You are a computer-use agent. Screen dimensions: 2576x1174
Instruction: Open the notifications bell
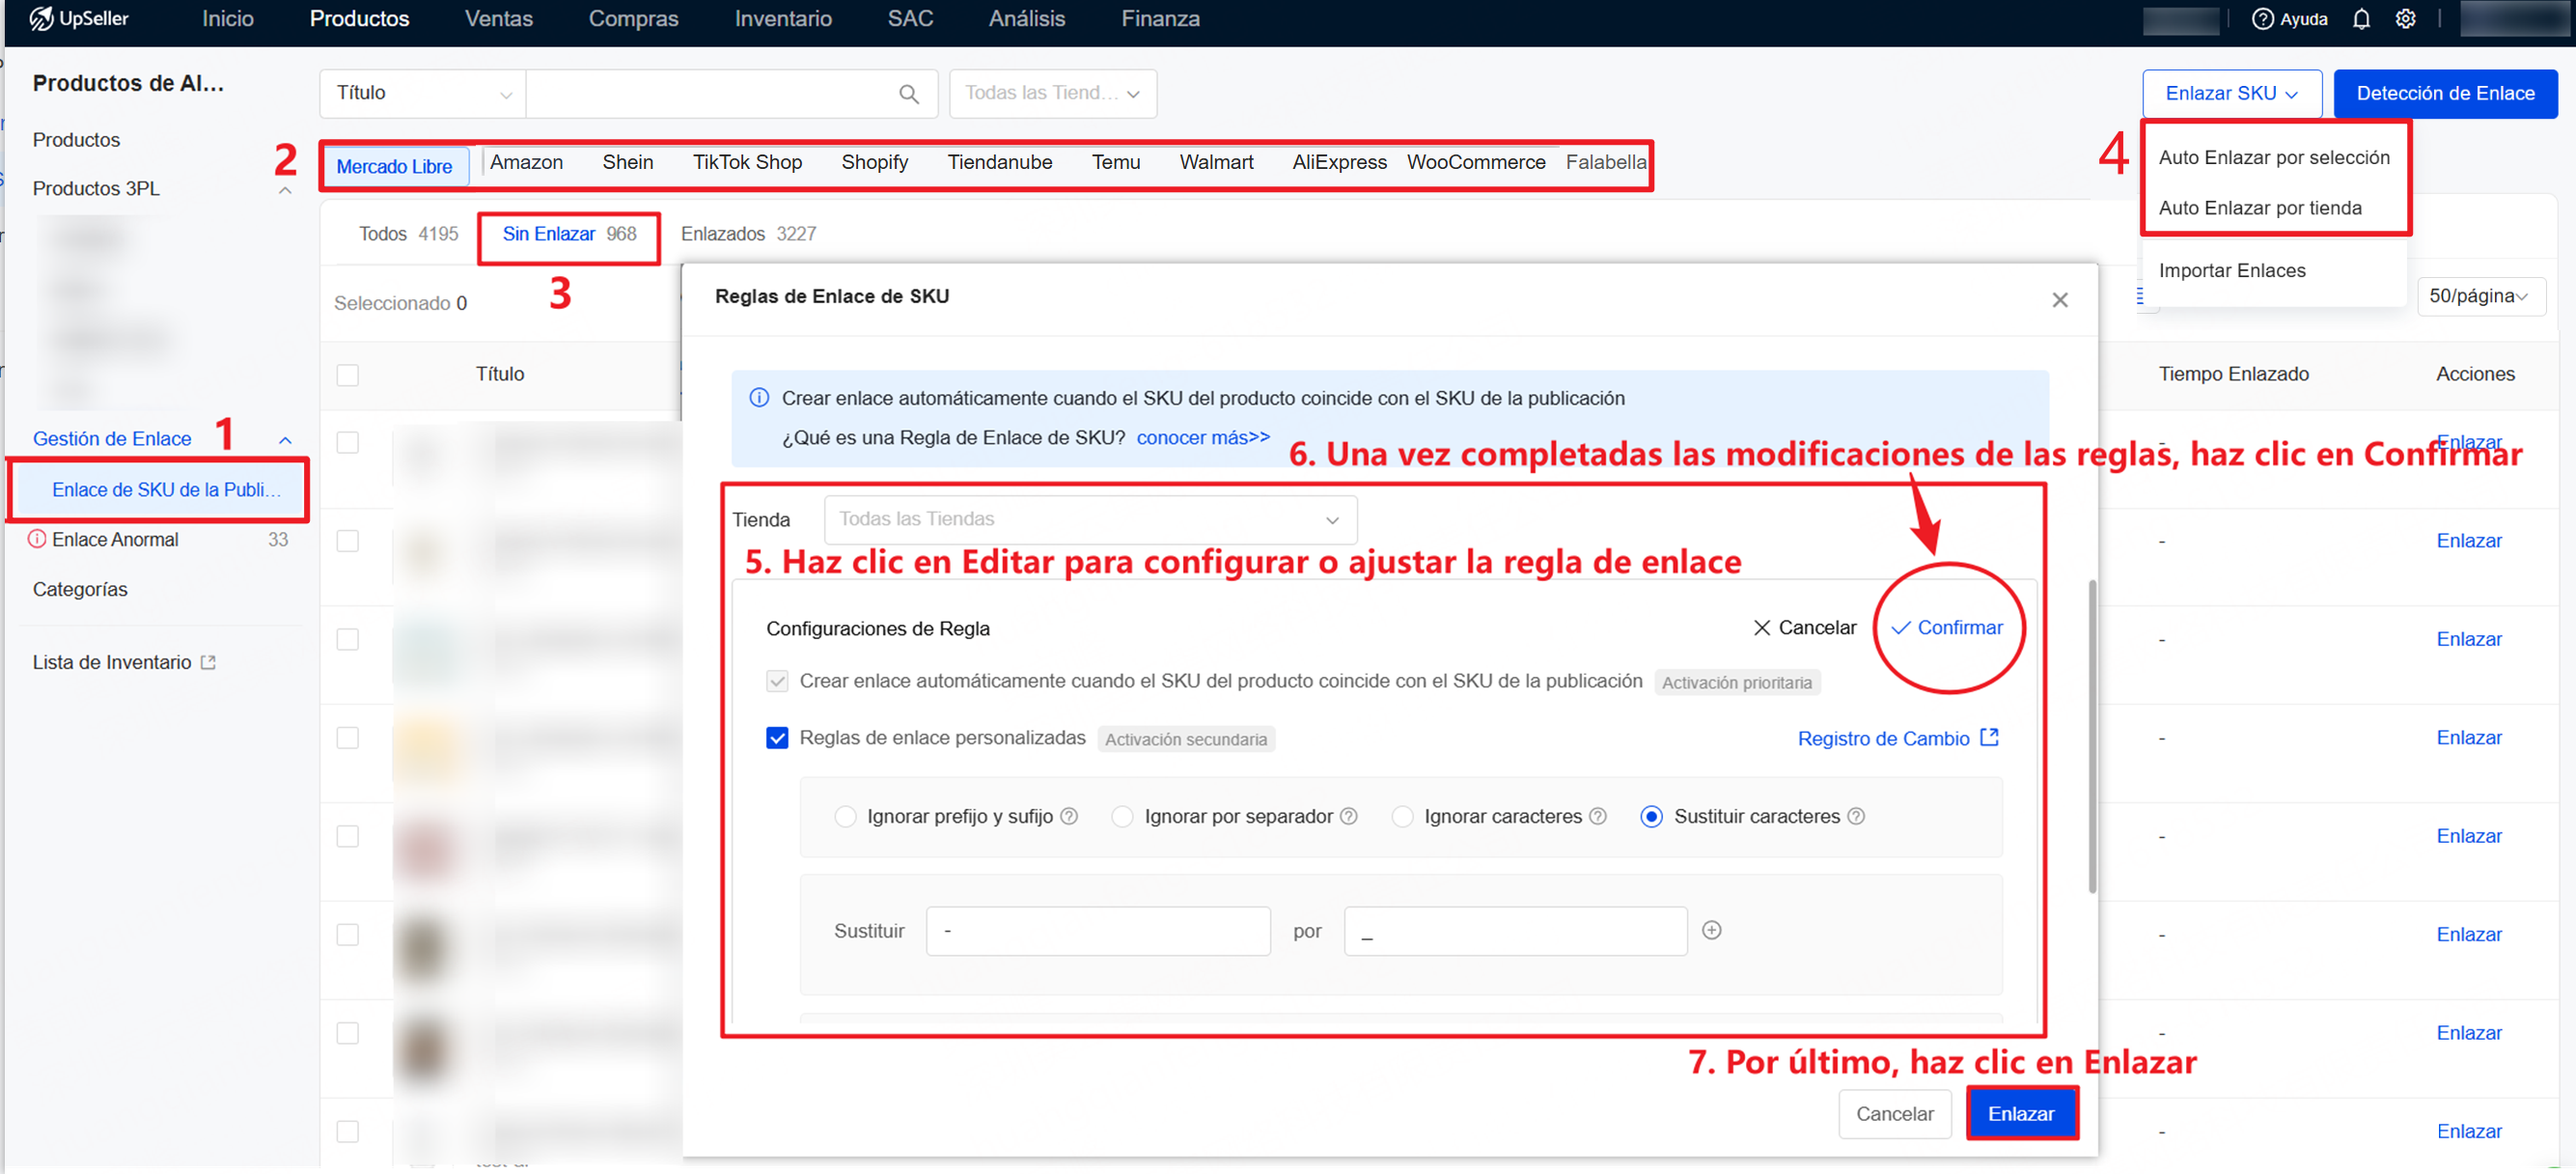point(2361,19)
